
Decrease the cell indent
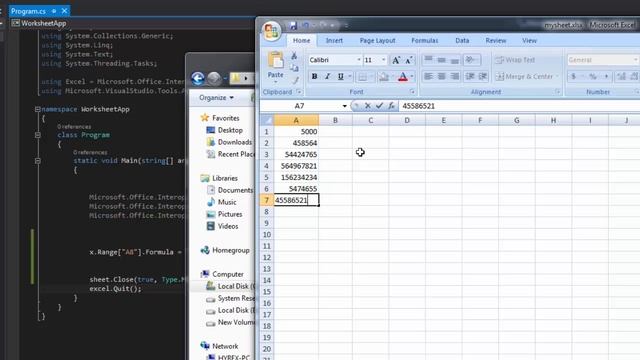pyautogui.click(x=470, y=76)
